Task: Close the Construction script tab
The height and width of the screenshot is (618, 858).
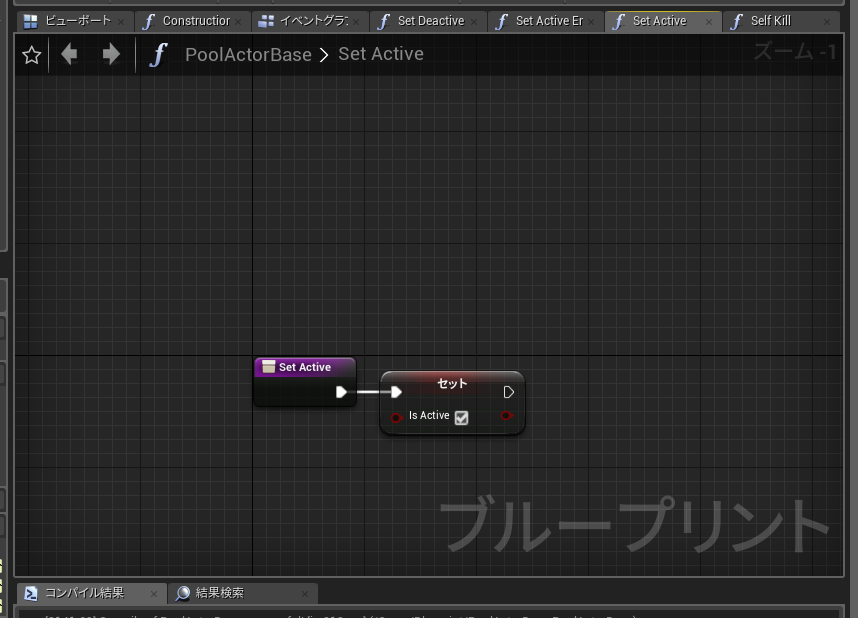Action: (x=238, y=22)
